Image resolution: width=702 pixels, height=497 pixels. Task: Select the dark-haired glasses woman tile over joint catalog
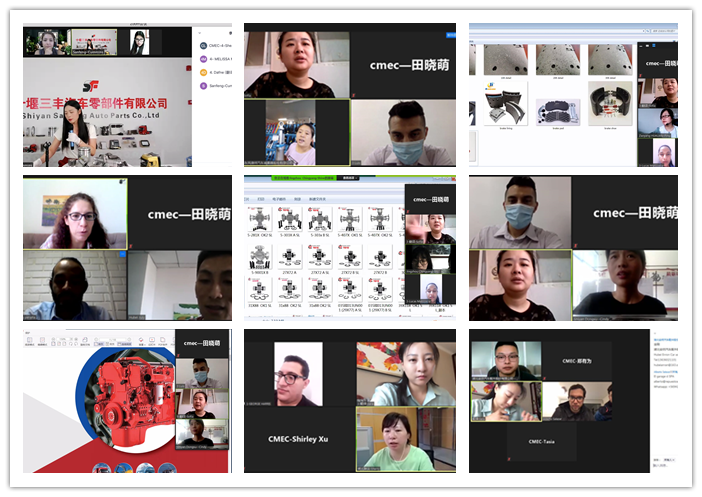point(430,259)
